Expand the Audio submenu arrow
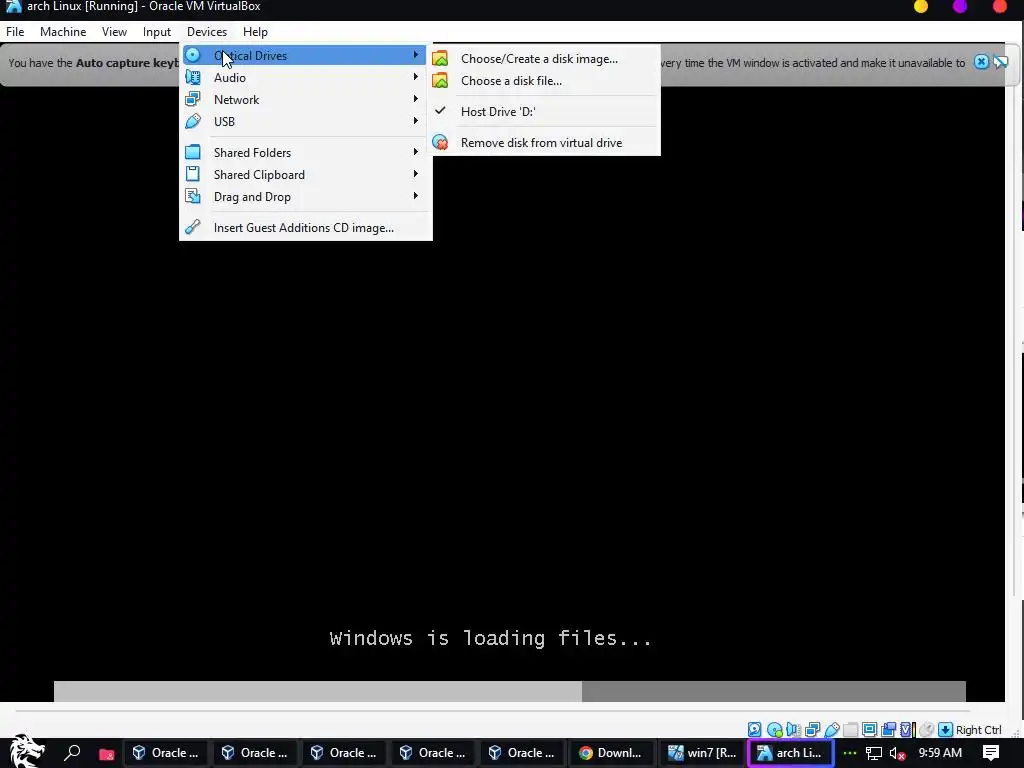The width and height of the screenshot is (1024, 768). pos(415,77)
